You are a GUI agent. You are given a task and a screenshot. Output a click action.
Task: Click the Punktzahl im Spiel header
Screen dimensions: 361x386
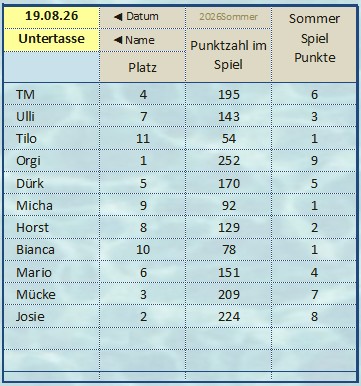coord(229,55)
